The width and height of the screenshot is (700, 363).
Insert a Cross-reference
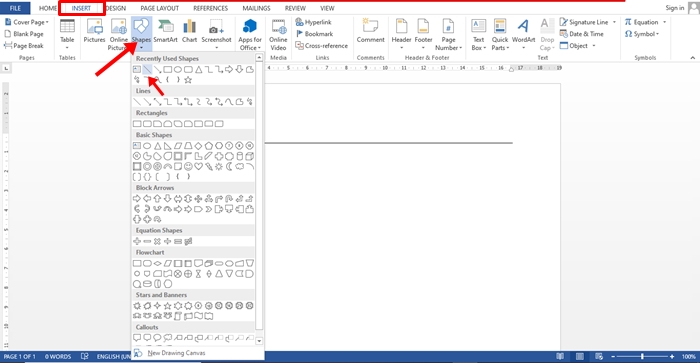tap(321, 46)
